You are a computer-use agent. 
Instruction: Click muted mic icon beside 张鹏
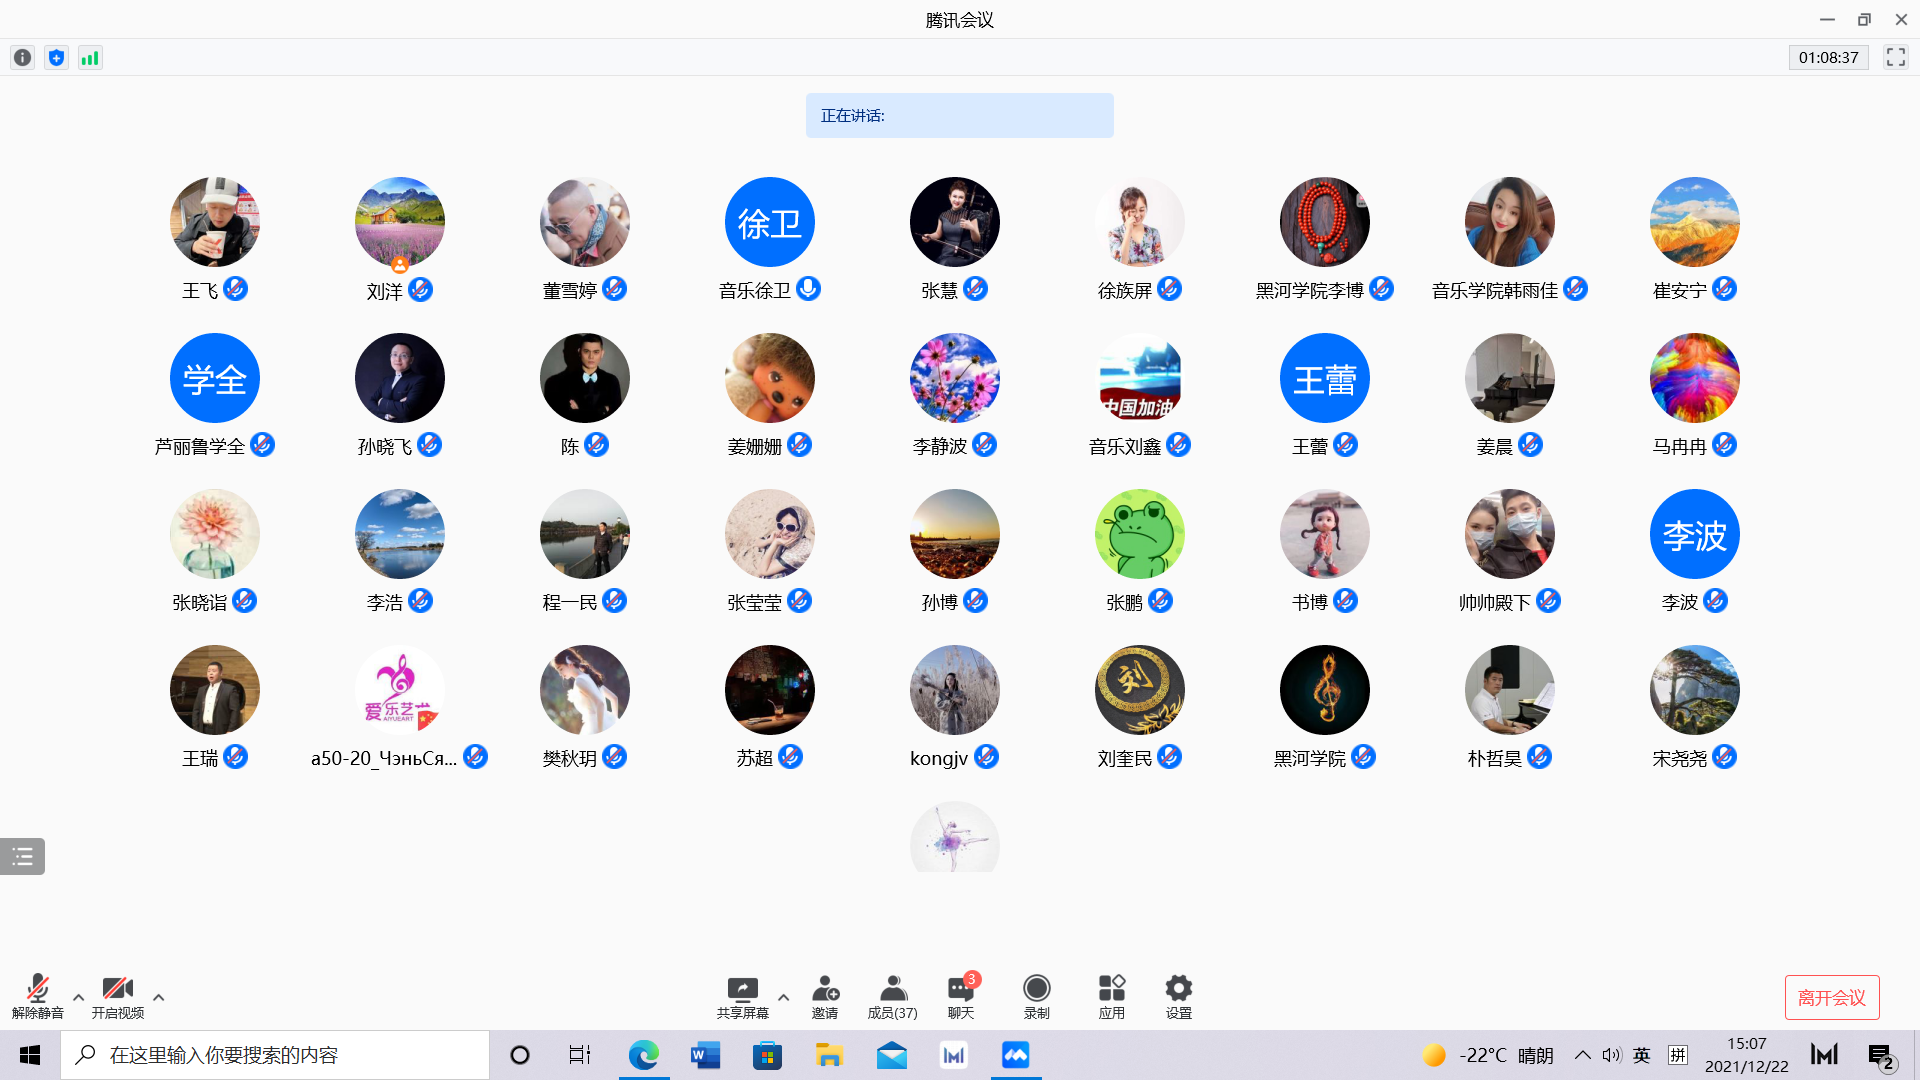point(1161,601)
